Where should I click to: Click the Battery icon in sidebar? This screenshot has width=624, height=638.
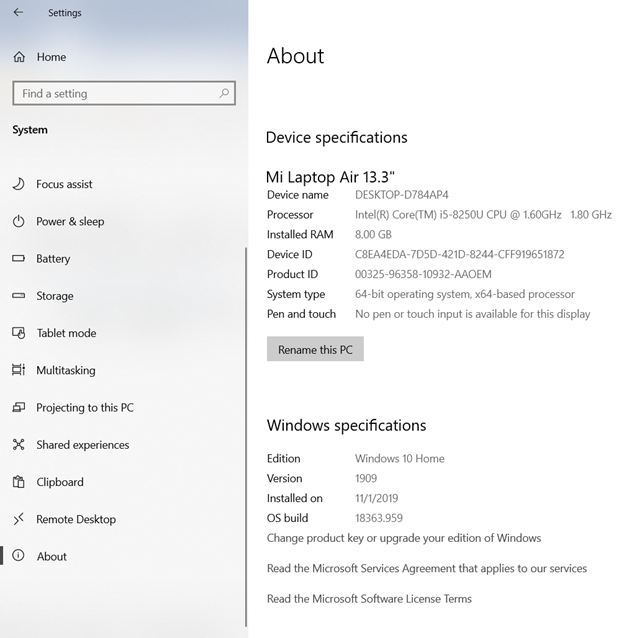(x=18, y=258)
